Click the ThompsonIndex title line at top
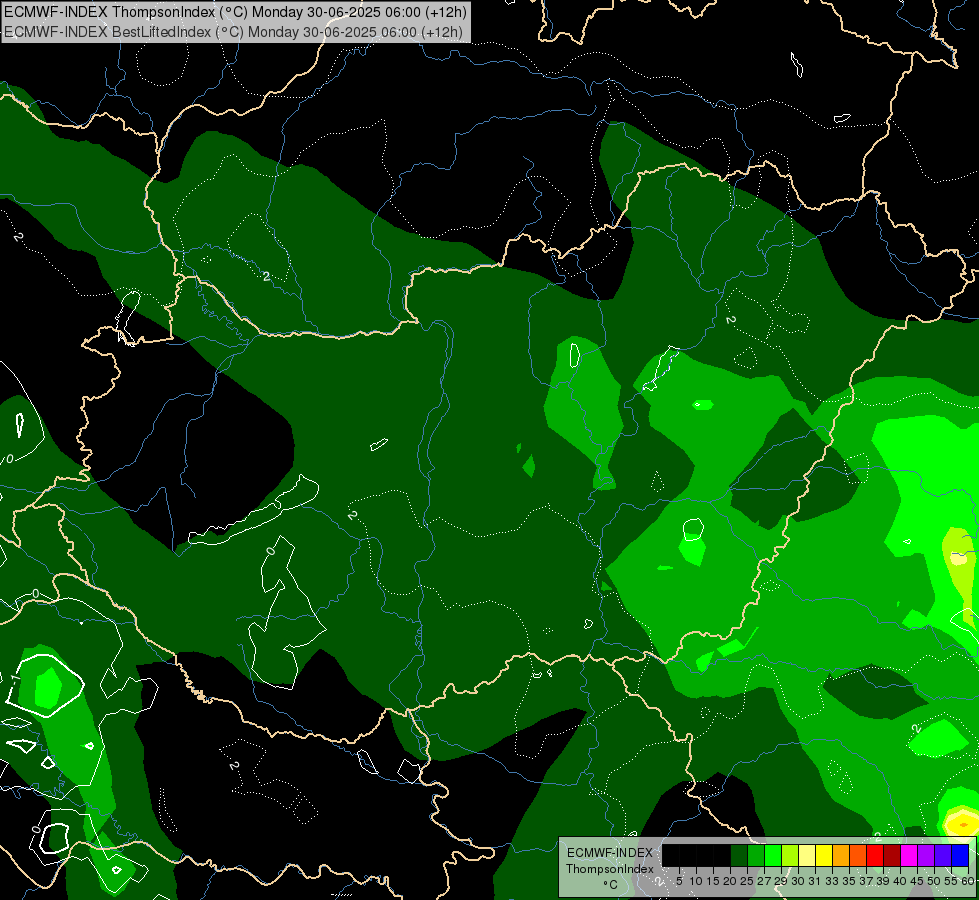979x900 pixels. pyautogui.click(x=235, y=12)
